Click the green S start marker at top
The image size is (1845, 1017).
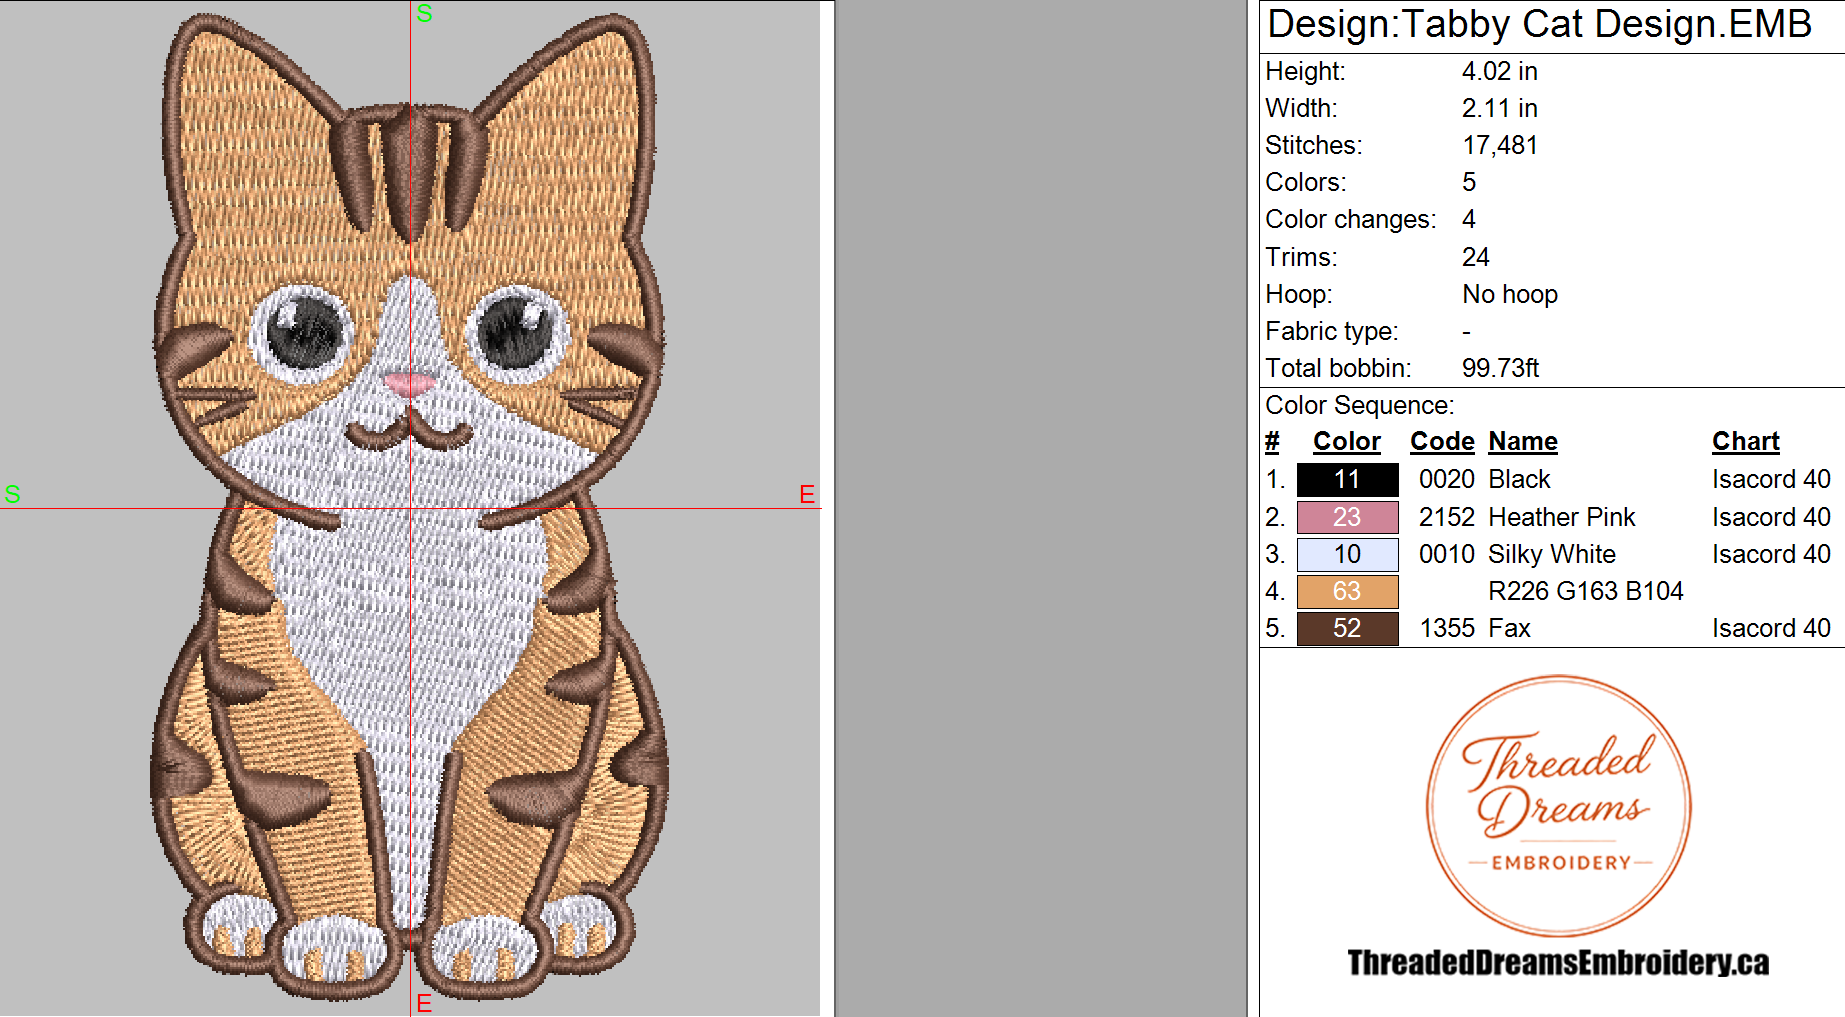click(424, 13)
